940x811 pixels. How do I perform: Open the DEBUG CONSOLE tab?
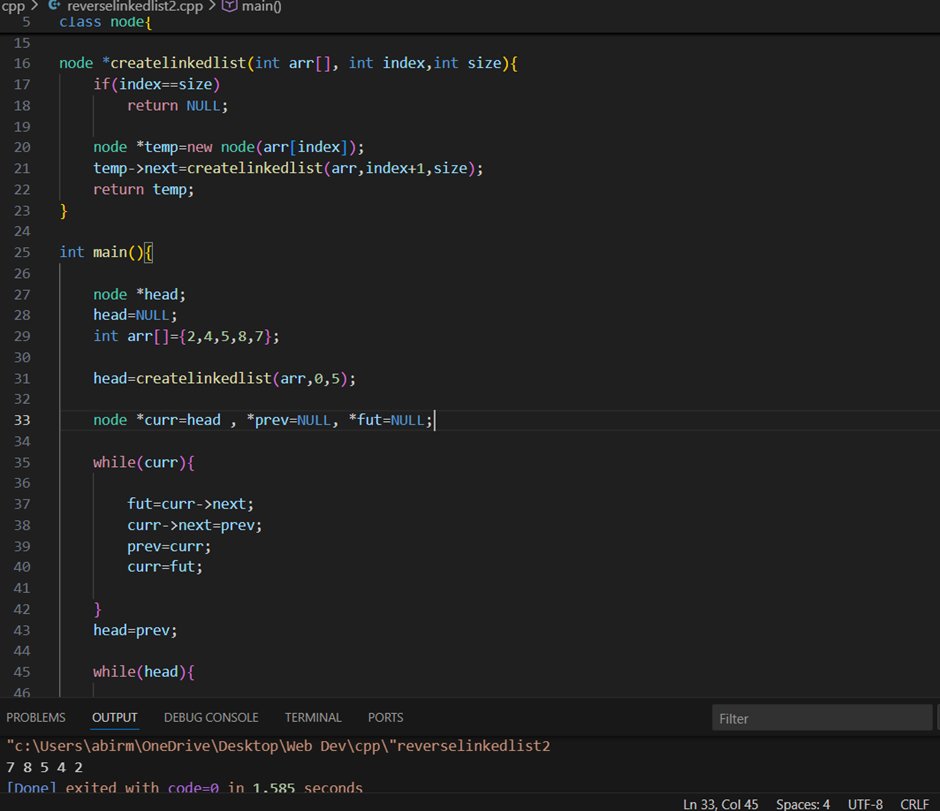(x=211, y=717)
